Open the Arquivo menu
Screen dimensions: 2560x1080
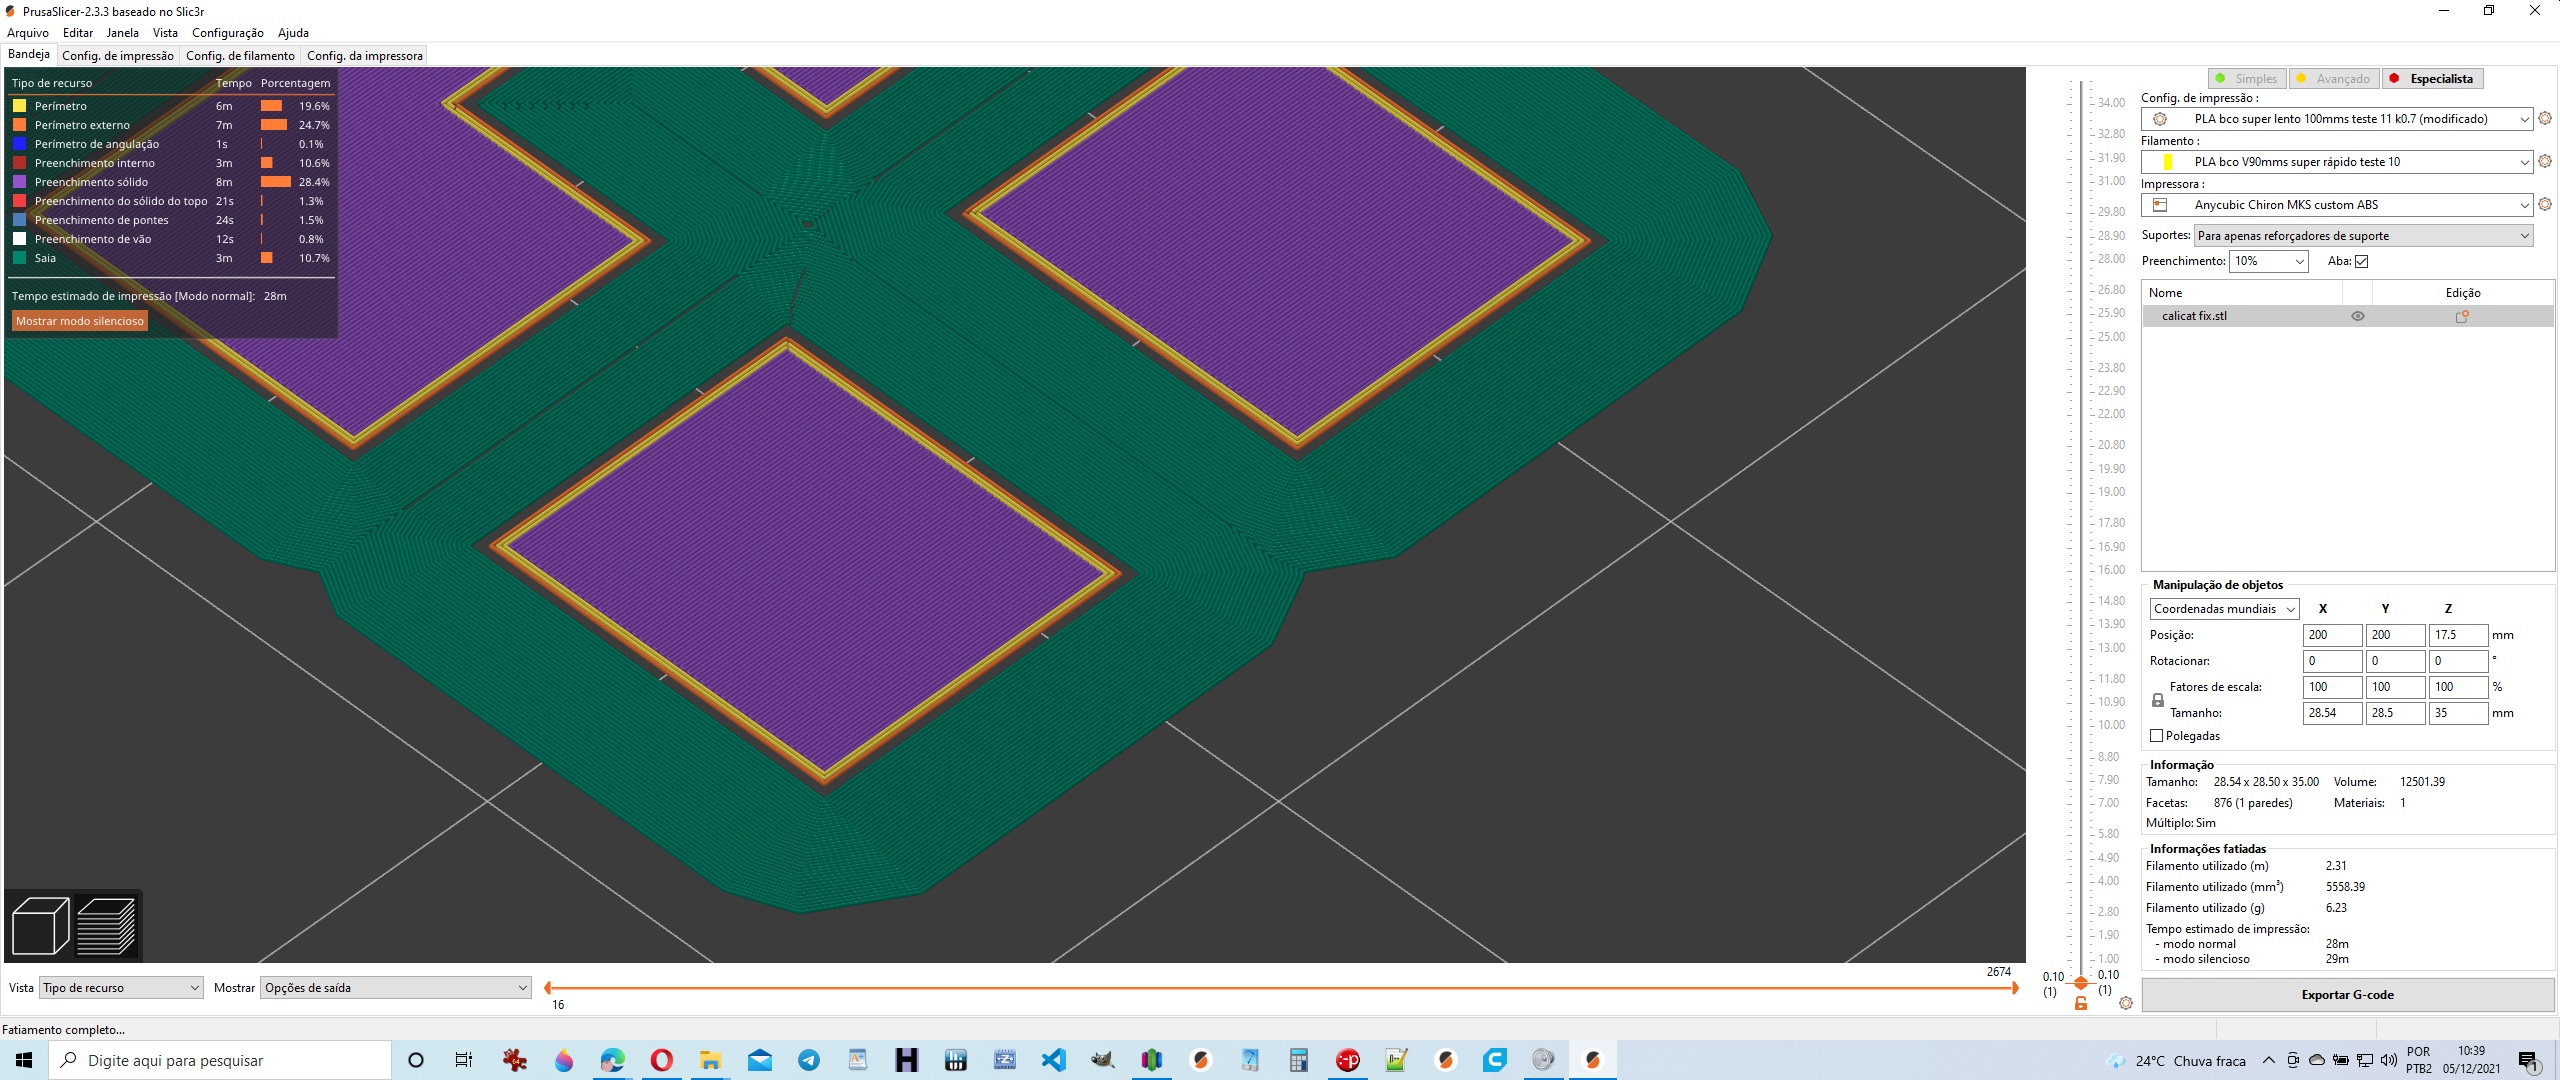[28, 32]
